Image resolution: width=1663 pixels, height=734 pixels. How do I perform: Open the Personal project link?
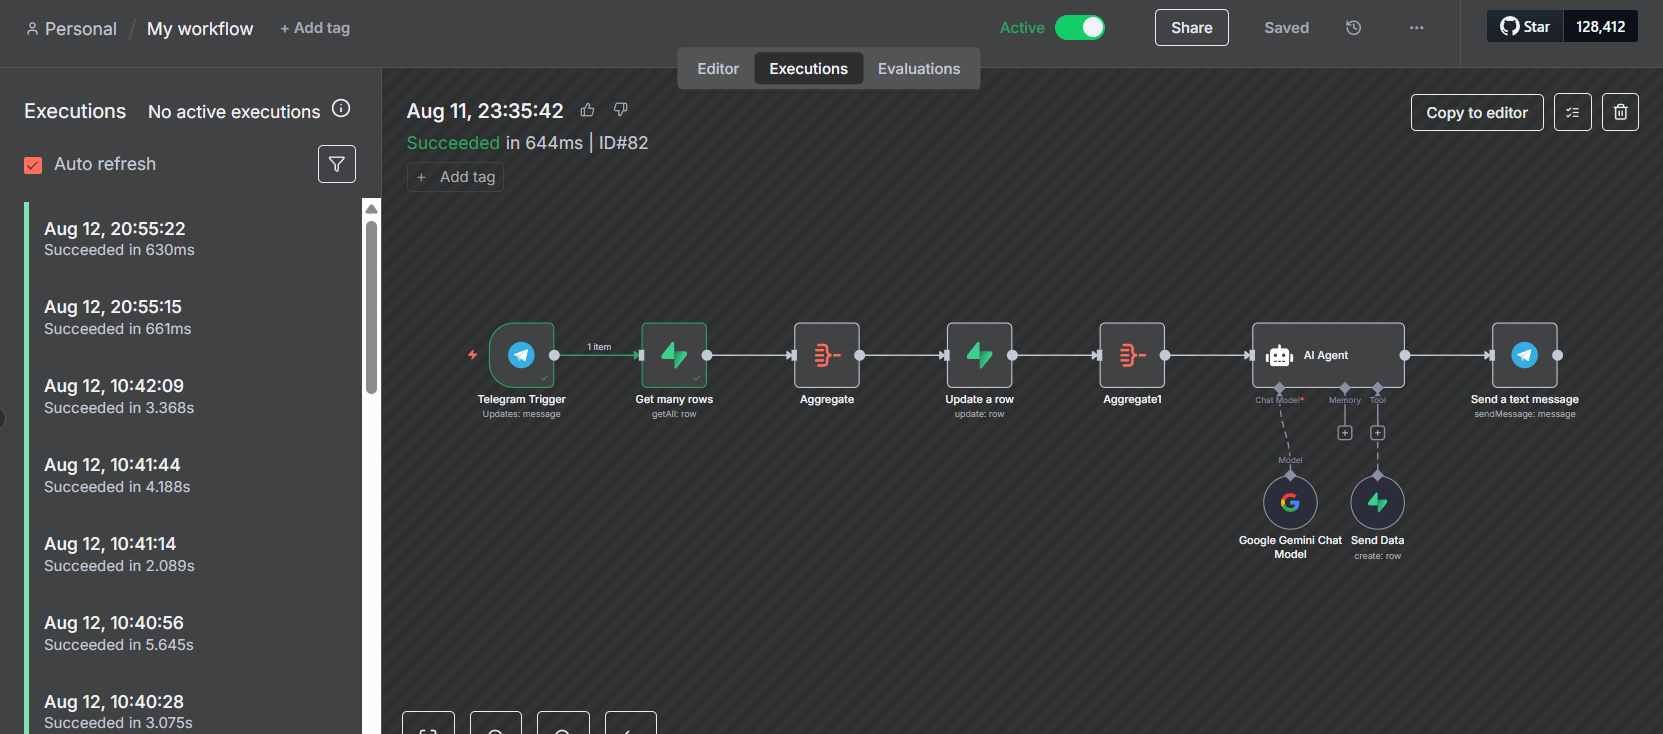tap(72, 29)
